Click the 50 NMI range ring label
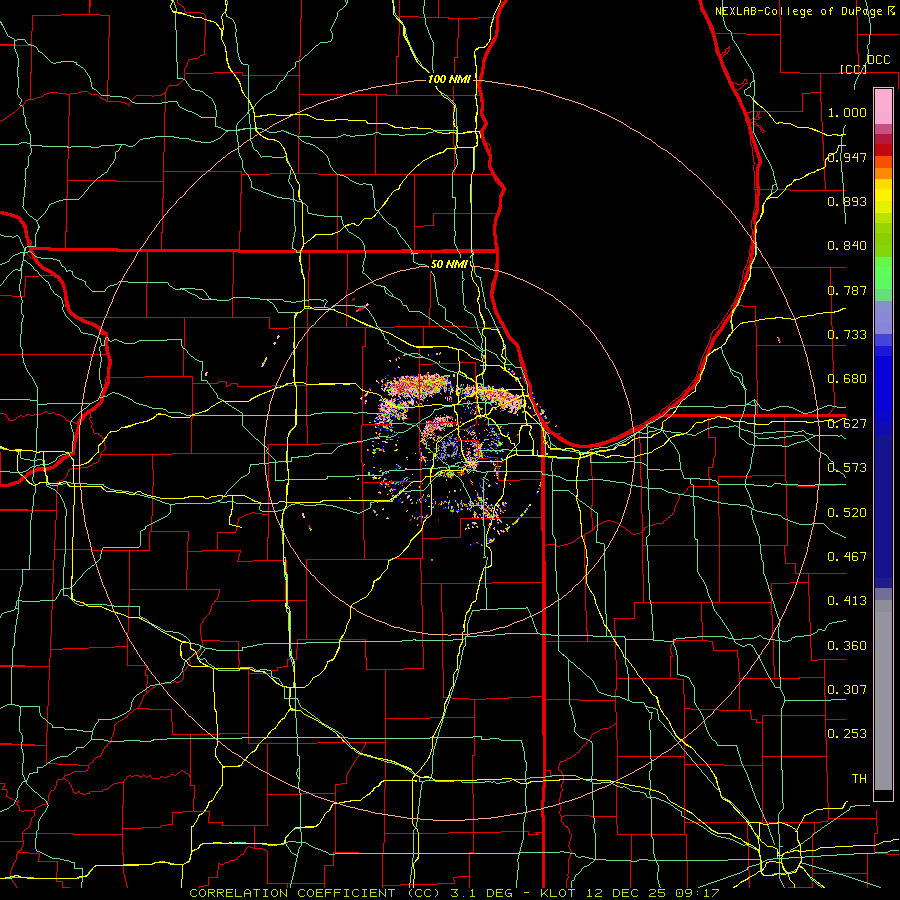This screenshot has width=900, height=900. [x=449, y=264]
